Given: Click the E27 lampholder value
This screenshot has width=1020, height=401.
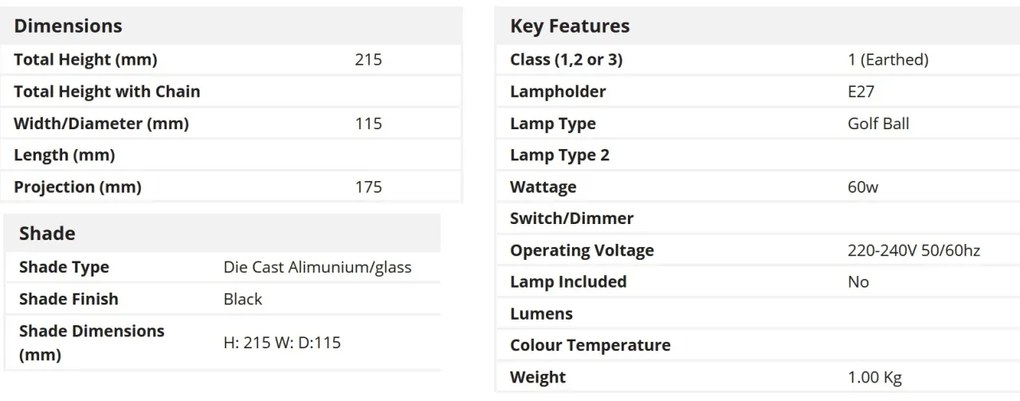Looking at the screenshot, I should pos(861,92).
